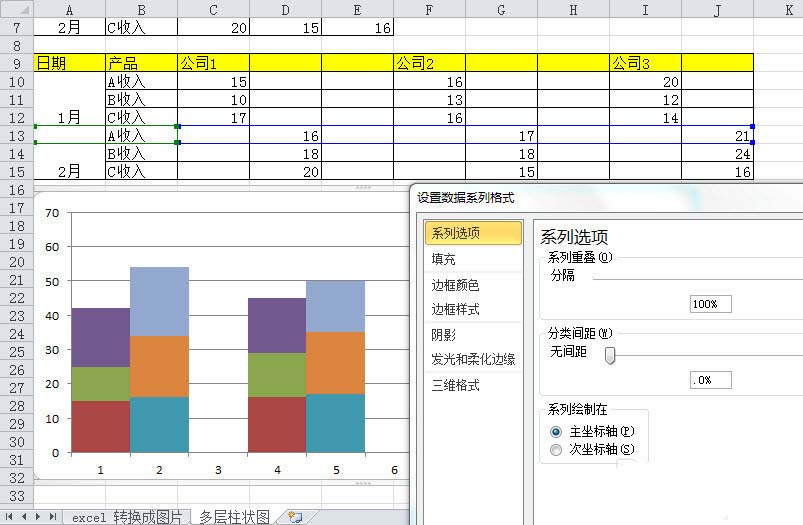803x525 pixels.
Task: Click the purple segment of the first column
Action: (101, 338)
